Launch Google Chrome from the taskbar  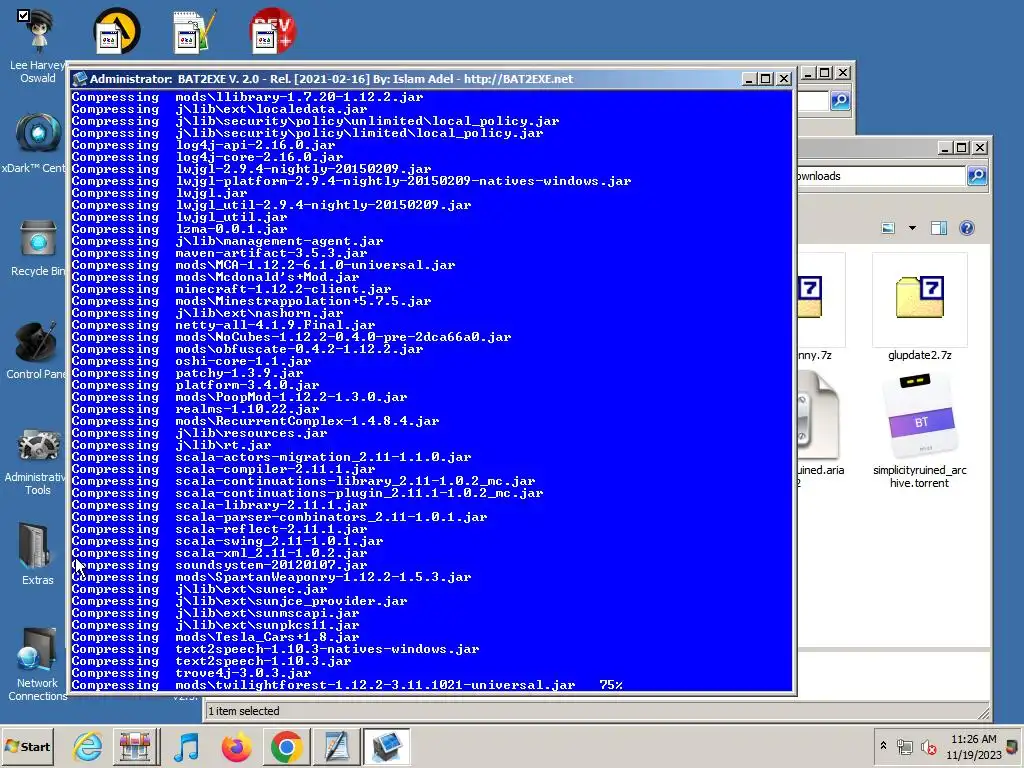(x=286, y=746)
